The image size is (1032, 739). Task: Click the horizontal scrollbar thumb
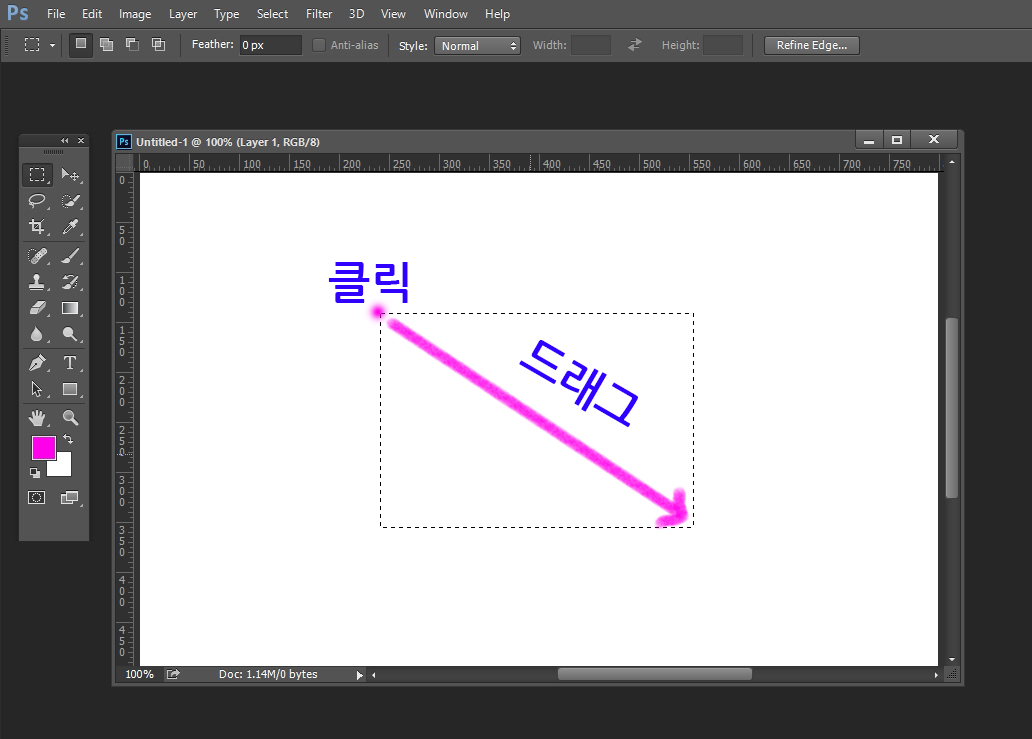point(655,674)
